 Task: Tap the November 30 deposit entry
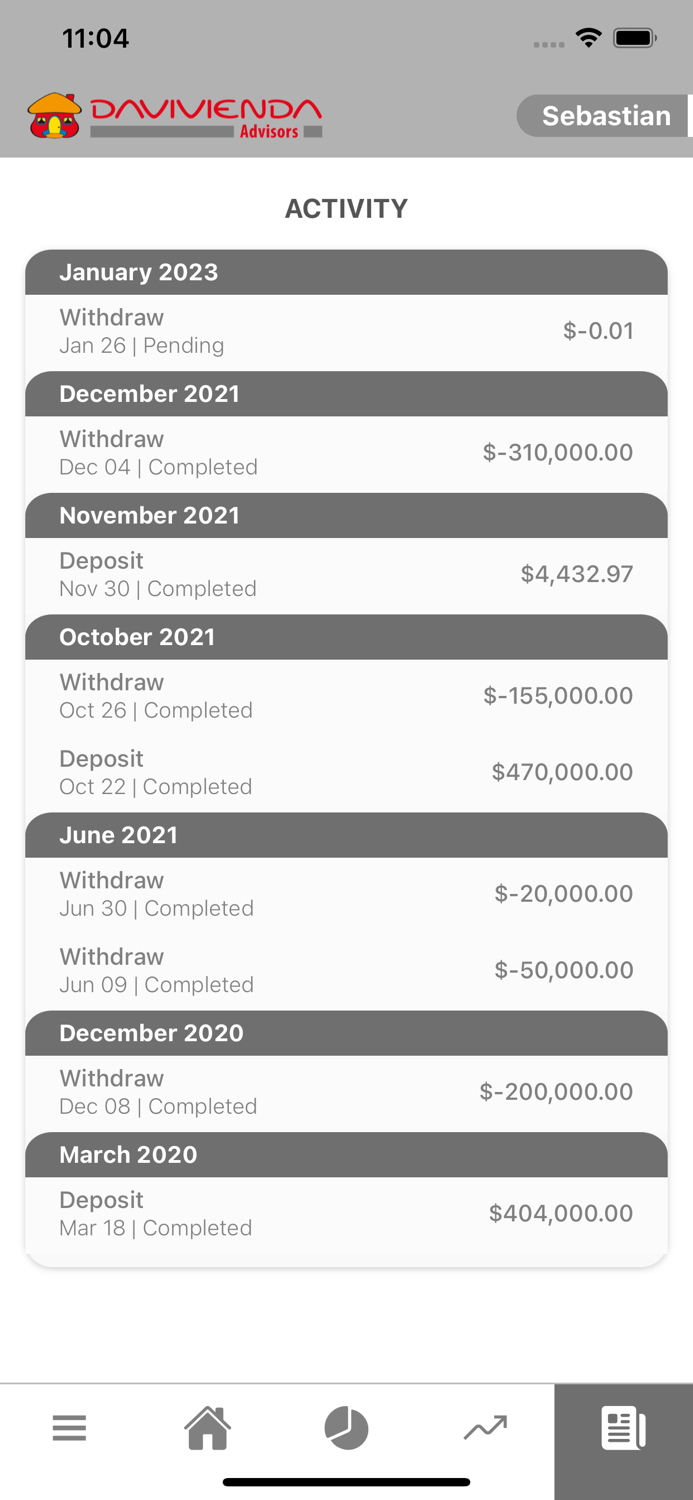pos(346,574)
